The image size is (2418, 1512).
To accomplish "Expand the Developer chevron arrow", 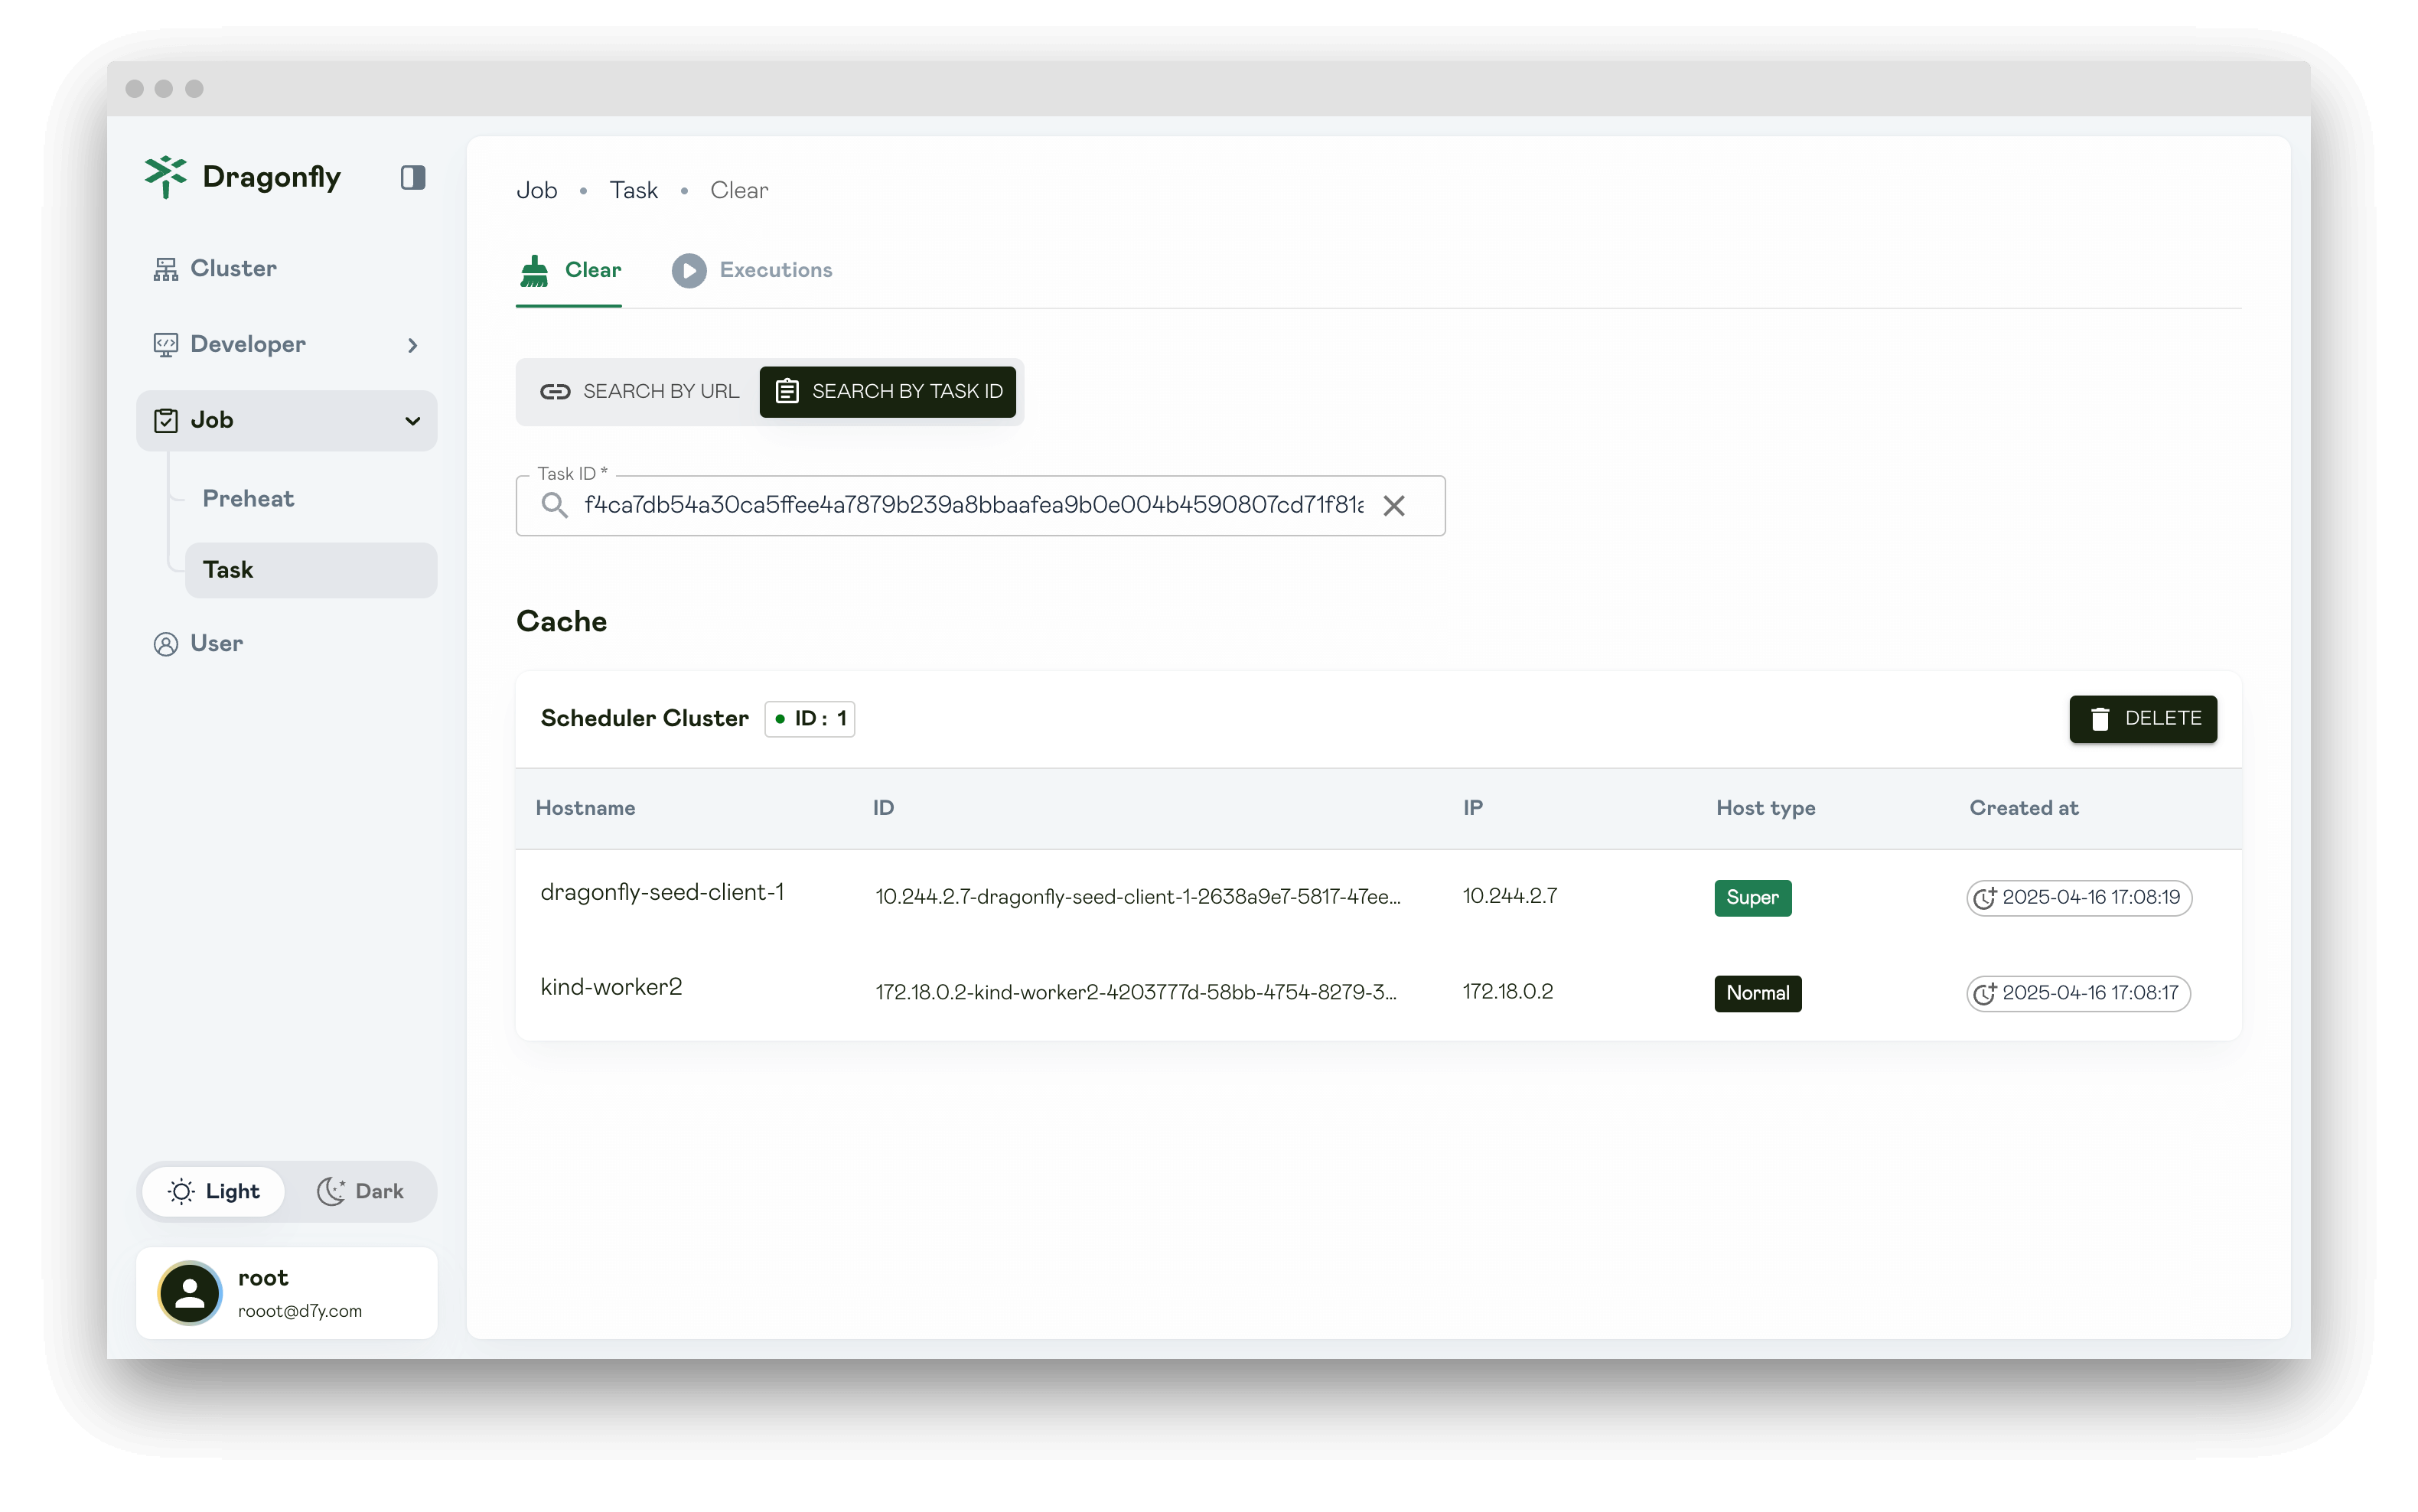I will pos(412,345).
